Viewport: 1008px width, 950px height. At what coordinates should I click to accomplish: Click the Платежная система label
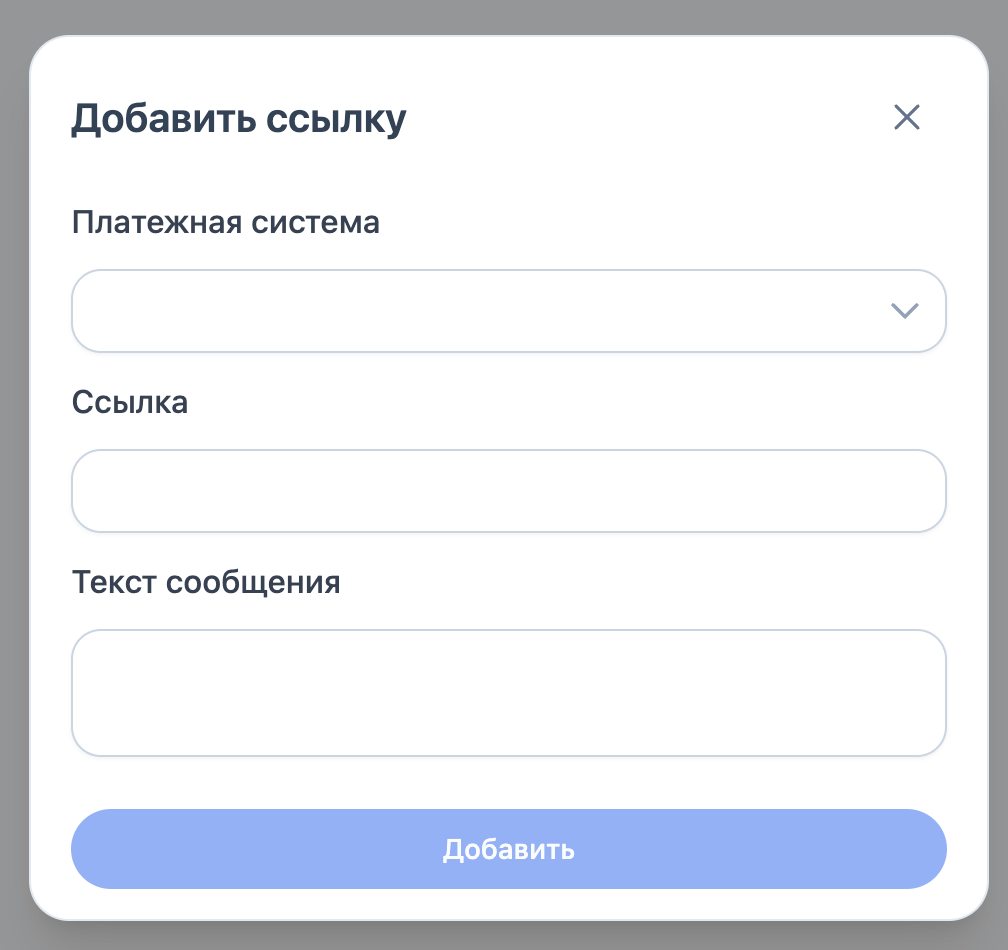point(225,222)
